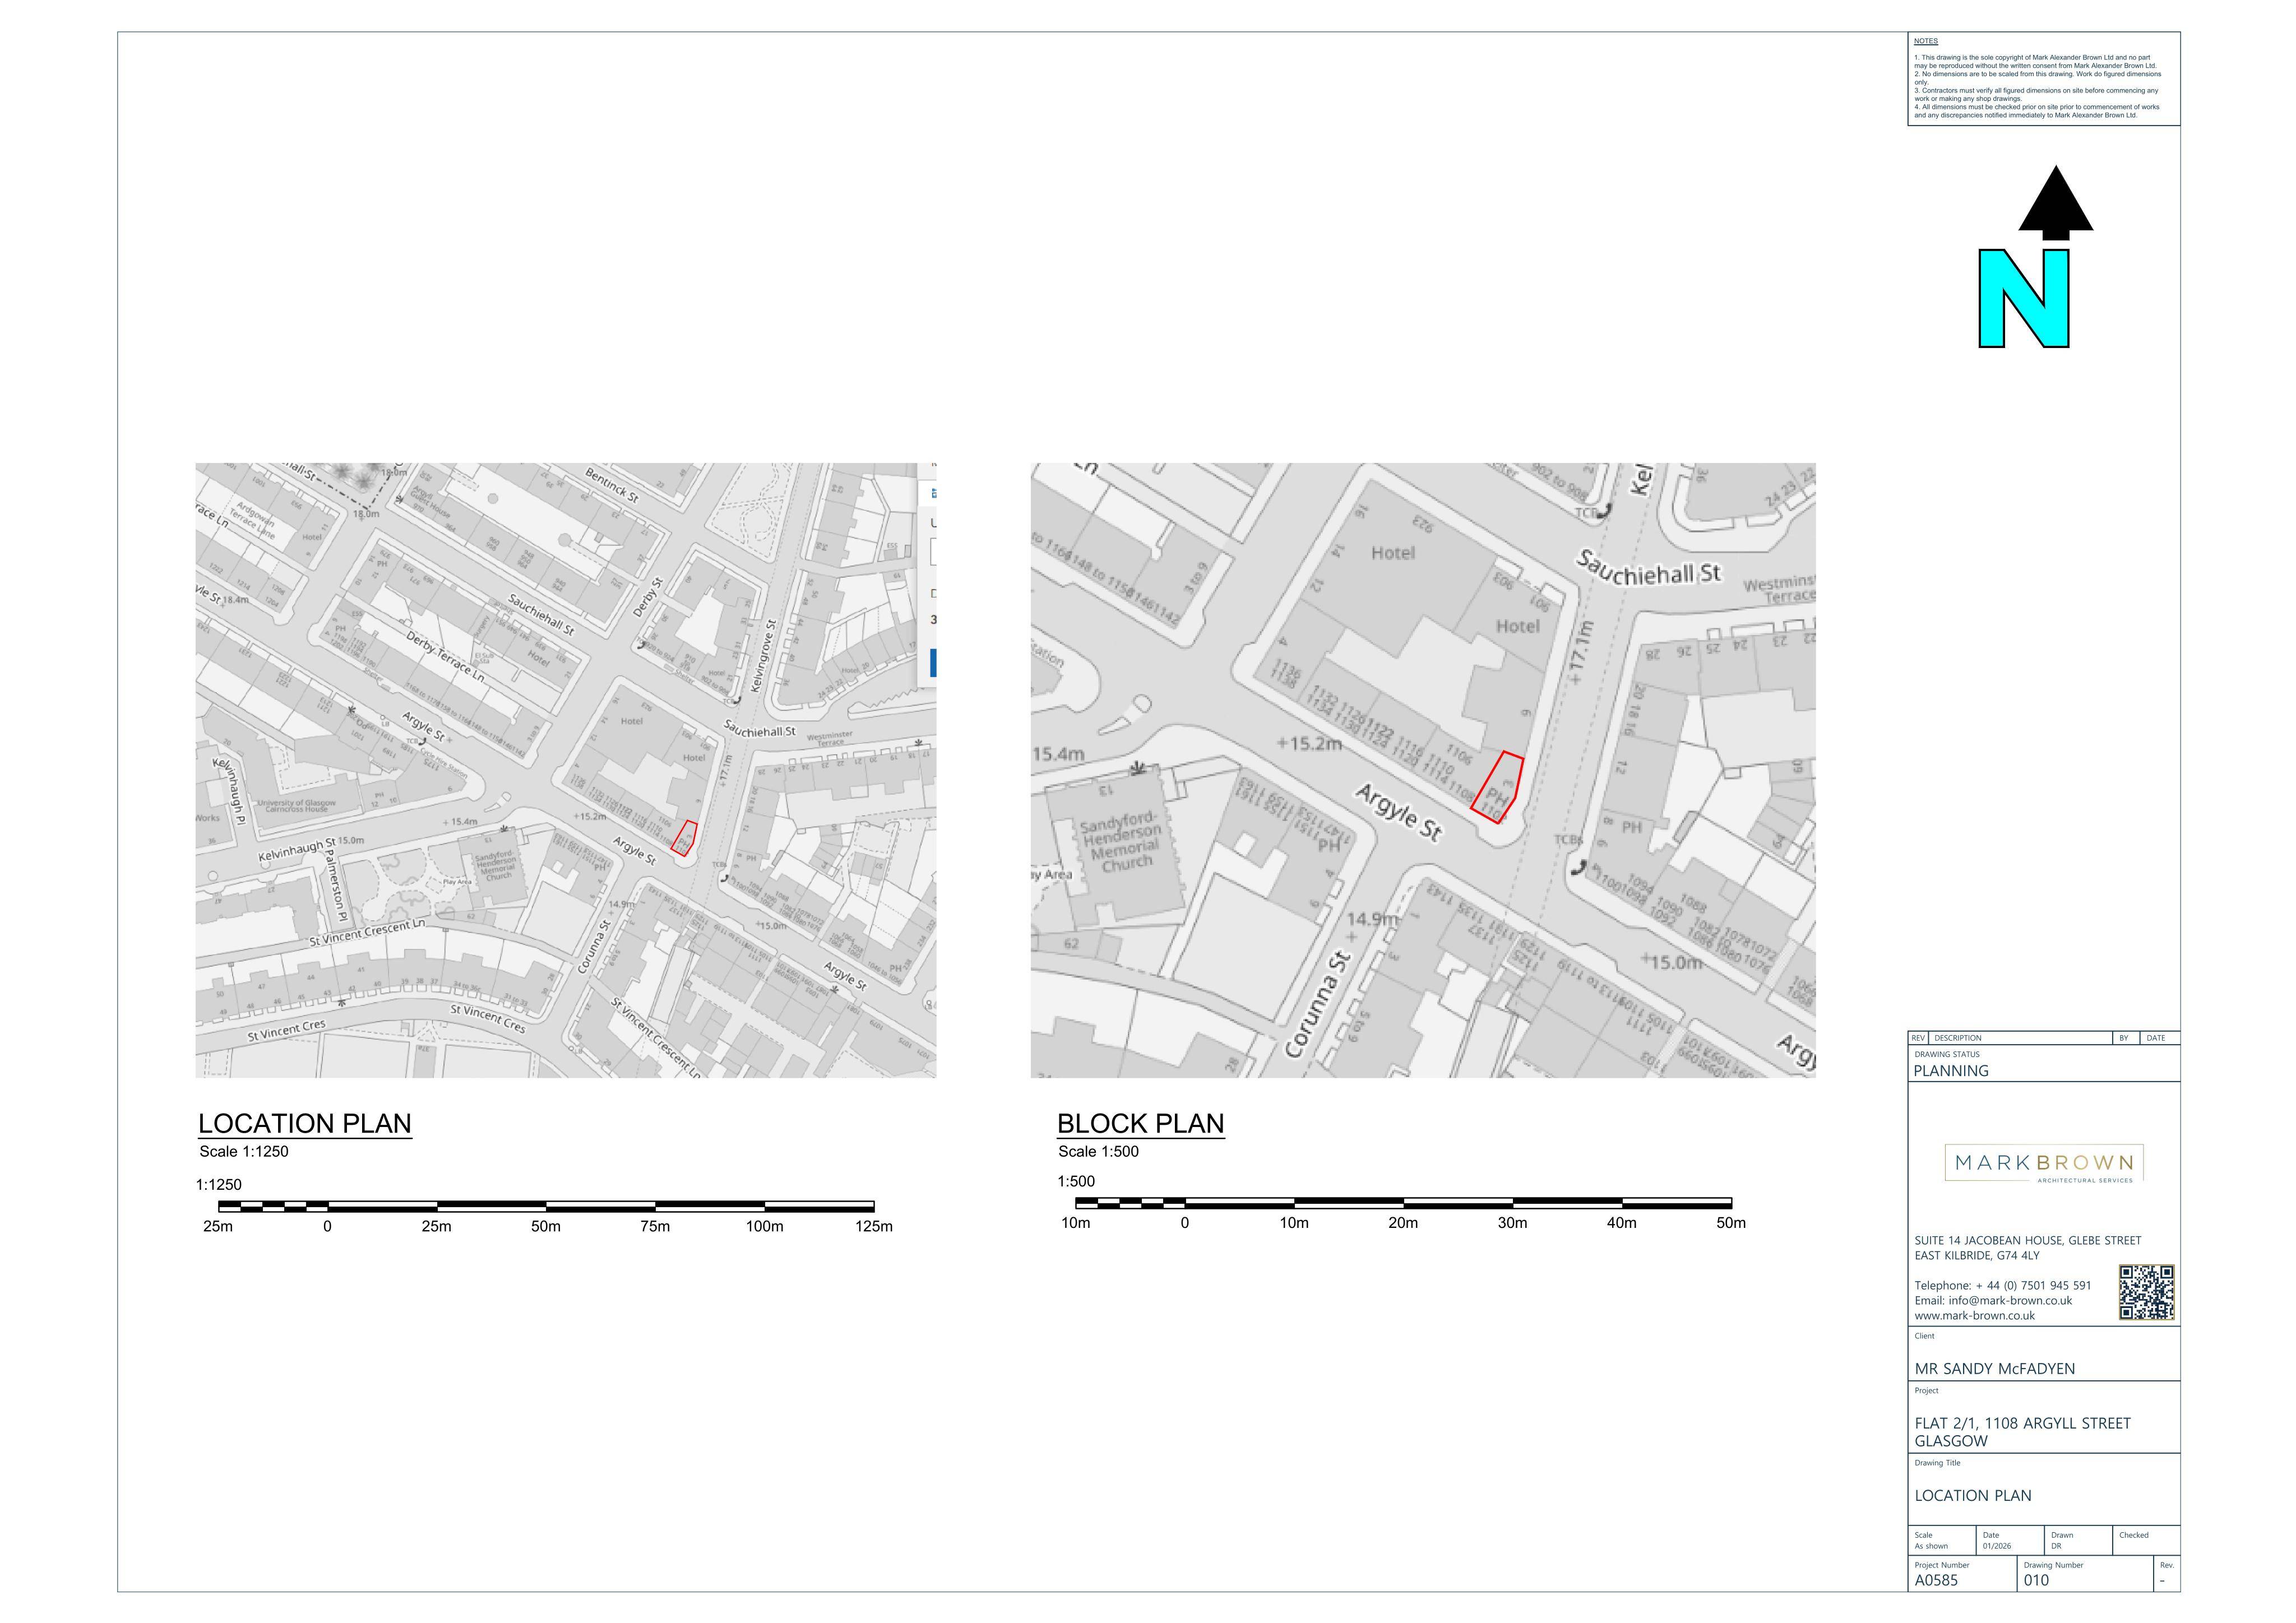Image resolution: width=2296 pixels, height=1623 pixels.
Task: Click the drawing date 01/2026
Action: coord(1997,1546)
